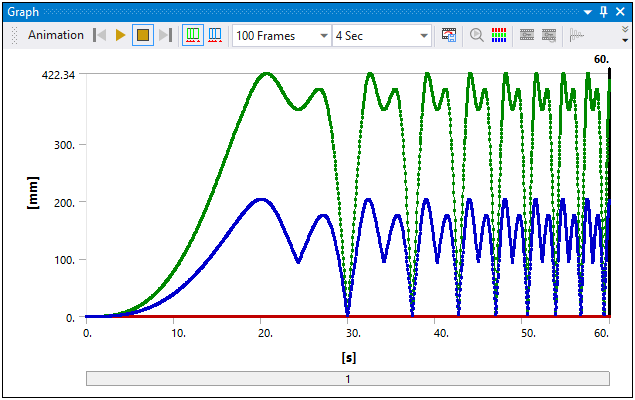The height and width of the screenshot is (400, 635).
Task: Click the 300. y-axis label
Action: pos(64,145)
